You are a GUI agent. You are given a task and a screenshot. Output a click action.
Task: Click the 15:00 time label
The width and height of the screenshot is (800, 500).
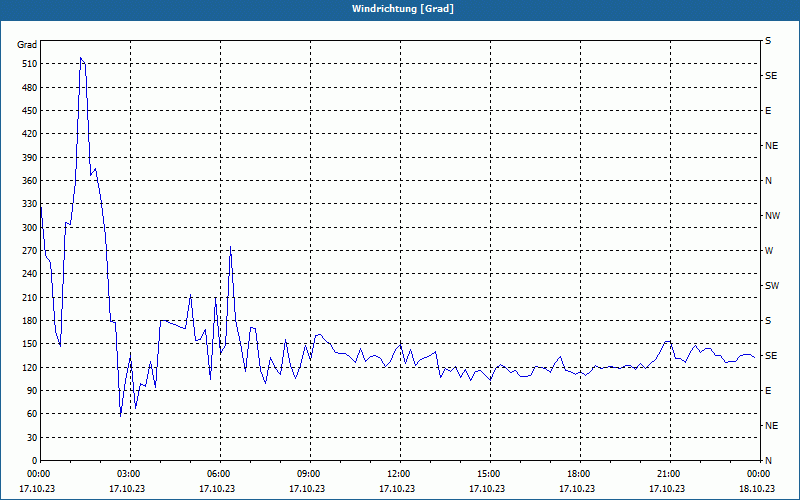488,474
